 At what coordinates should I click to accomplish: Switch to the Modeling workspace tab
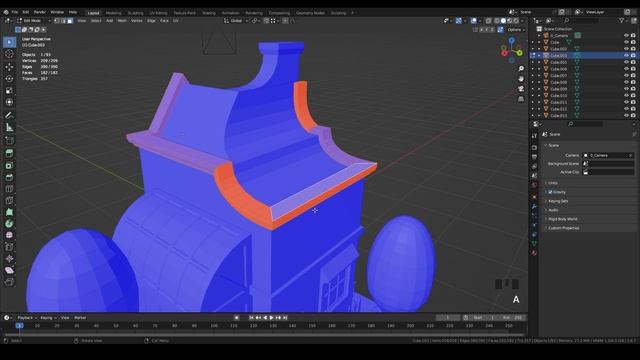[x=113, y=13]
